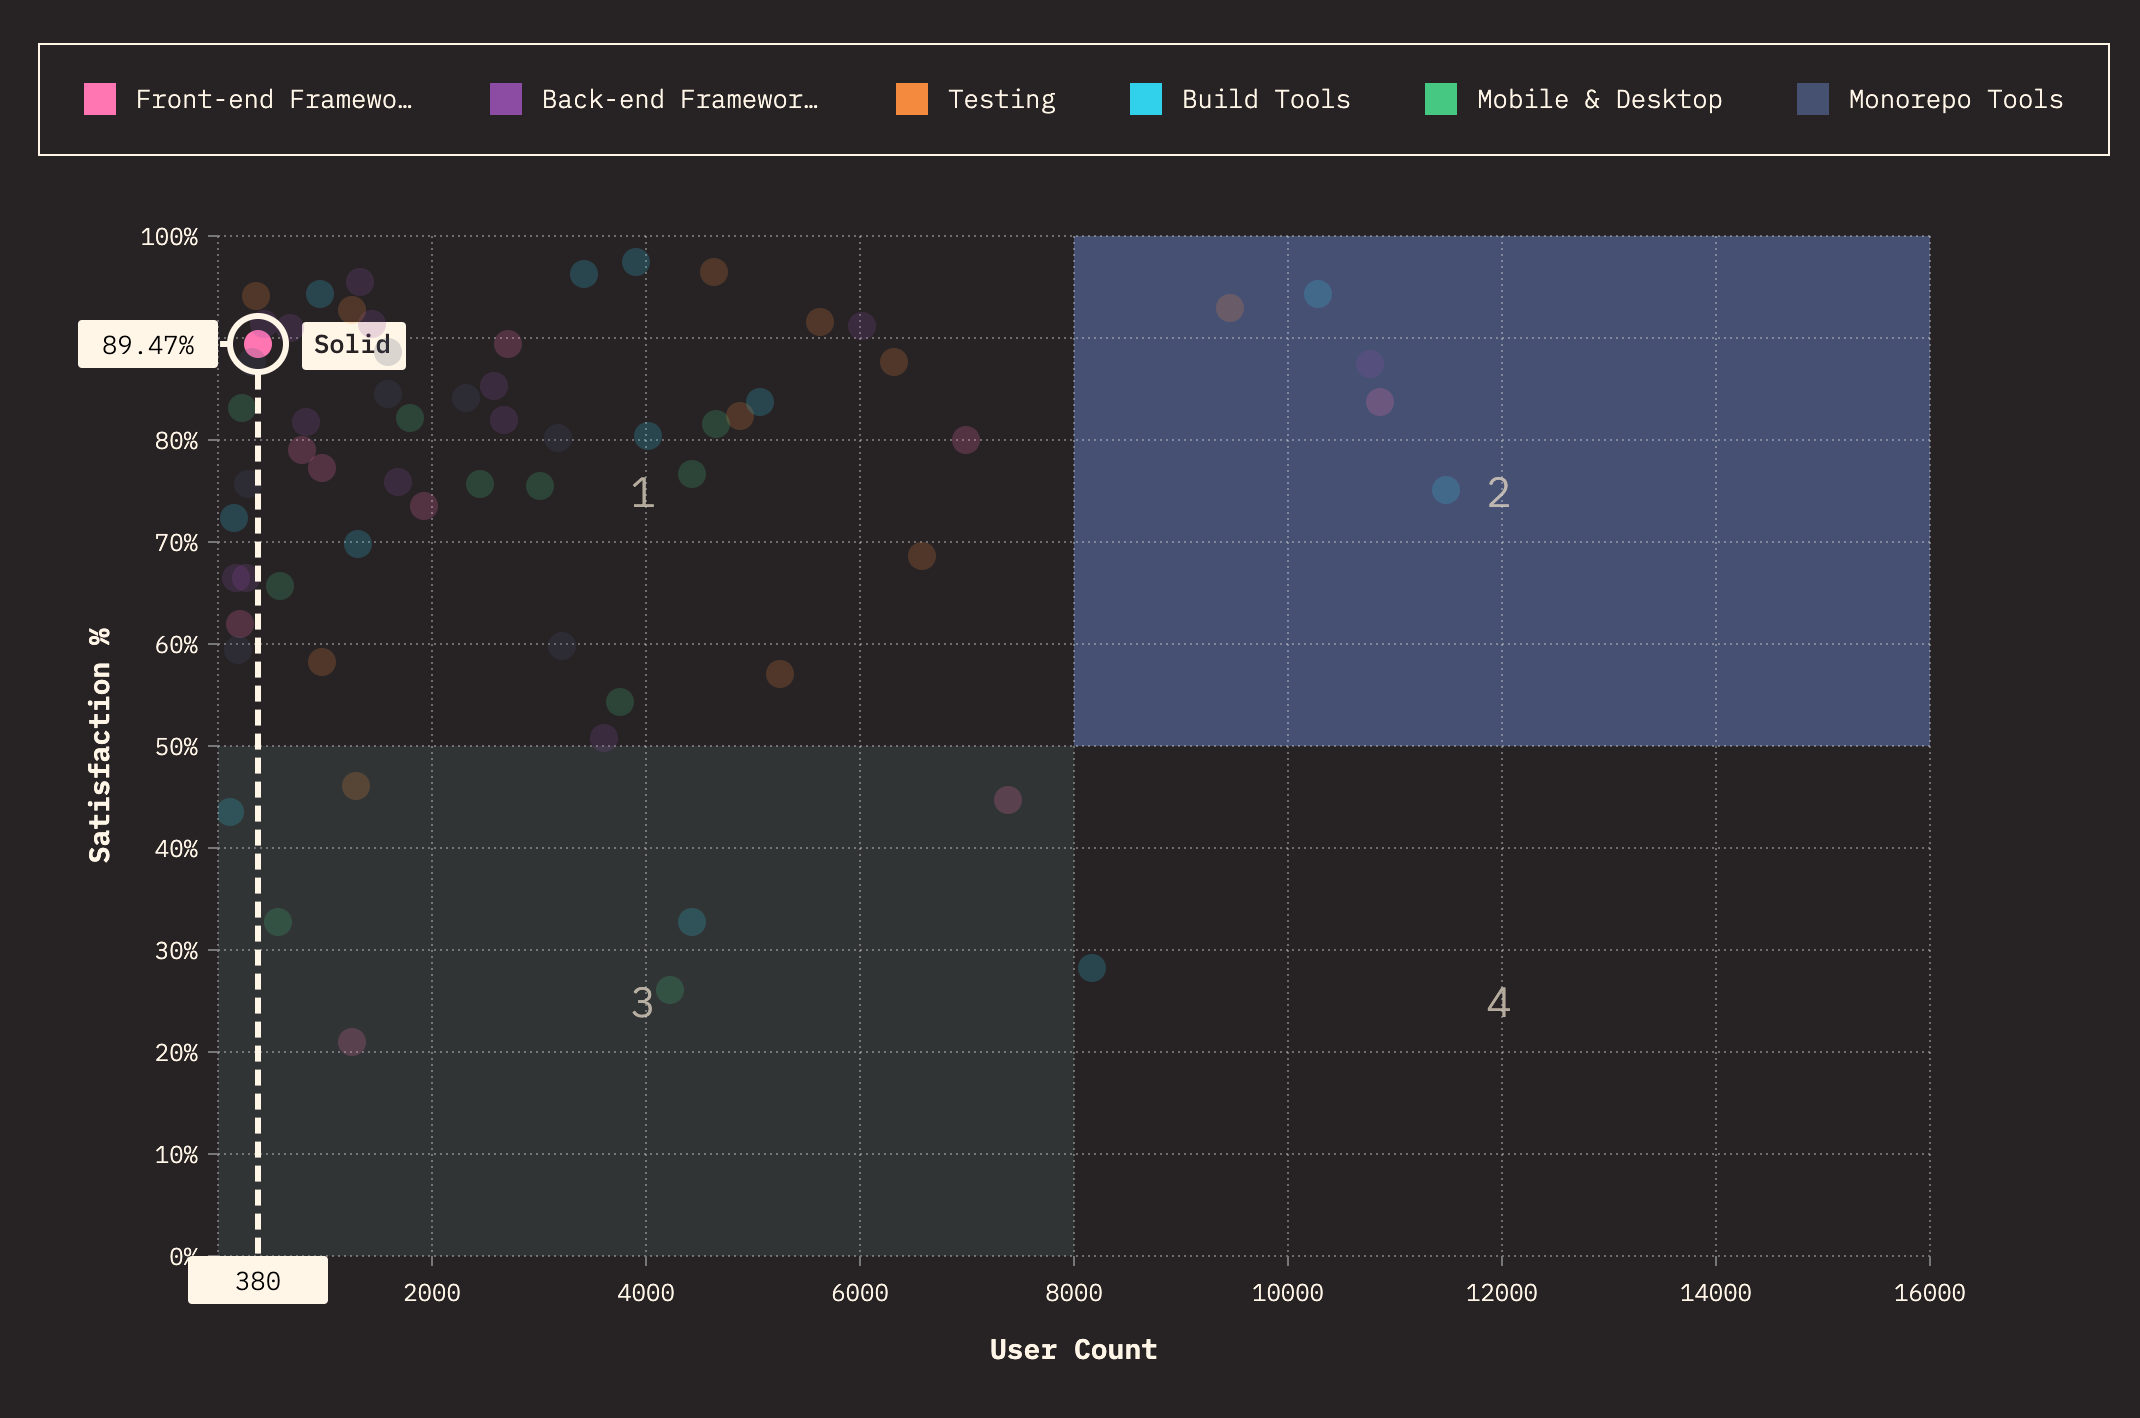
Task: Select the quadrant 2 number label
Action: point(1498,492)
